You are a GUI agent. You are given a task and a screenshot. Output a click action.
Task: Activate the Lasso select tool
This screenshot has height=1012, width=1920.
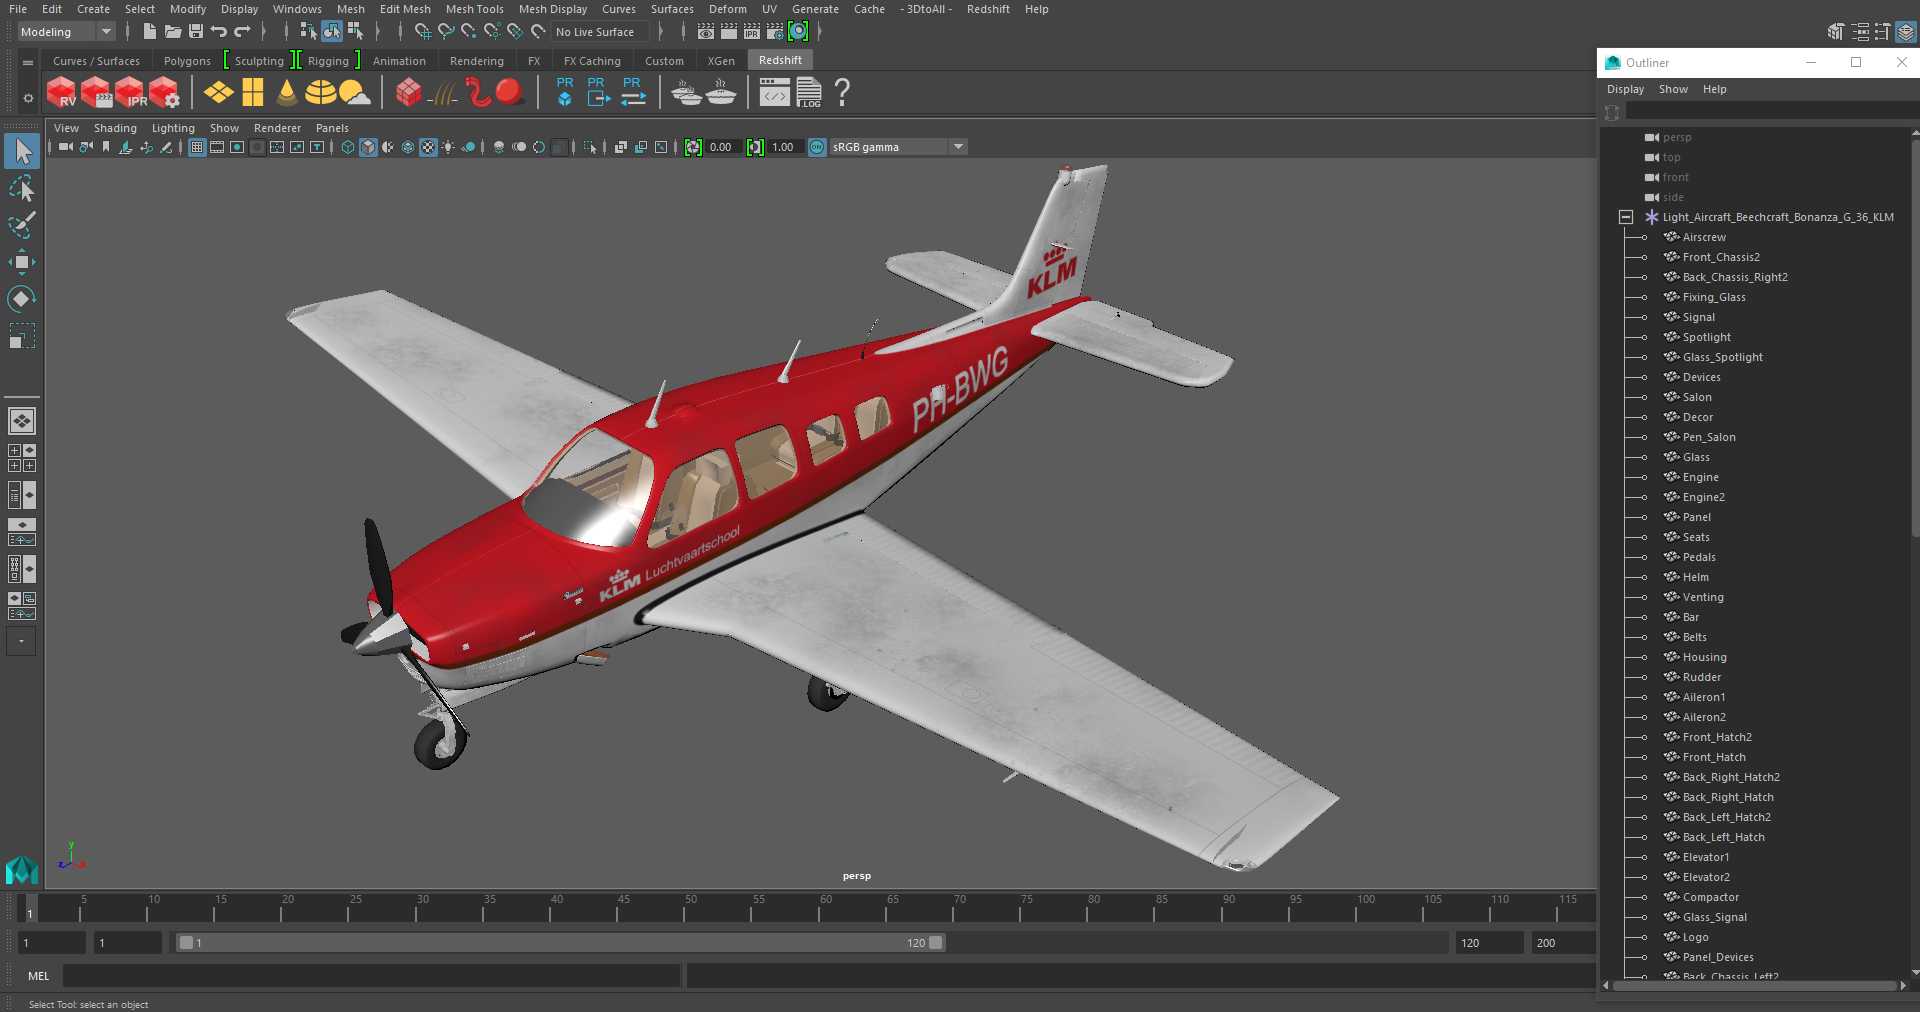(22, 188)
